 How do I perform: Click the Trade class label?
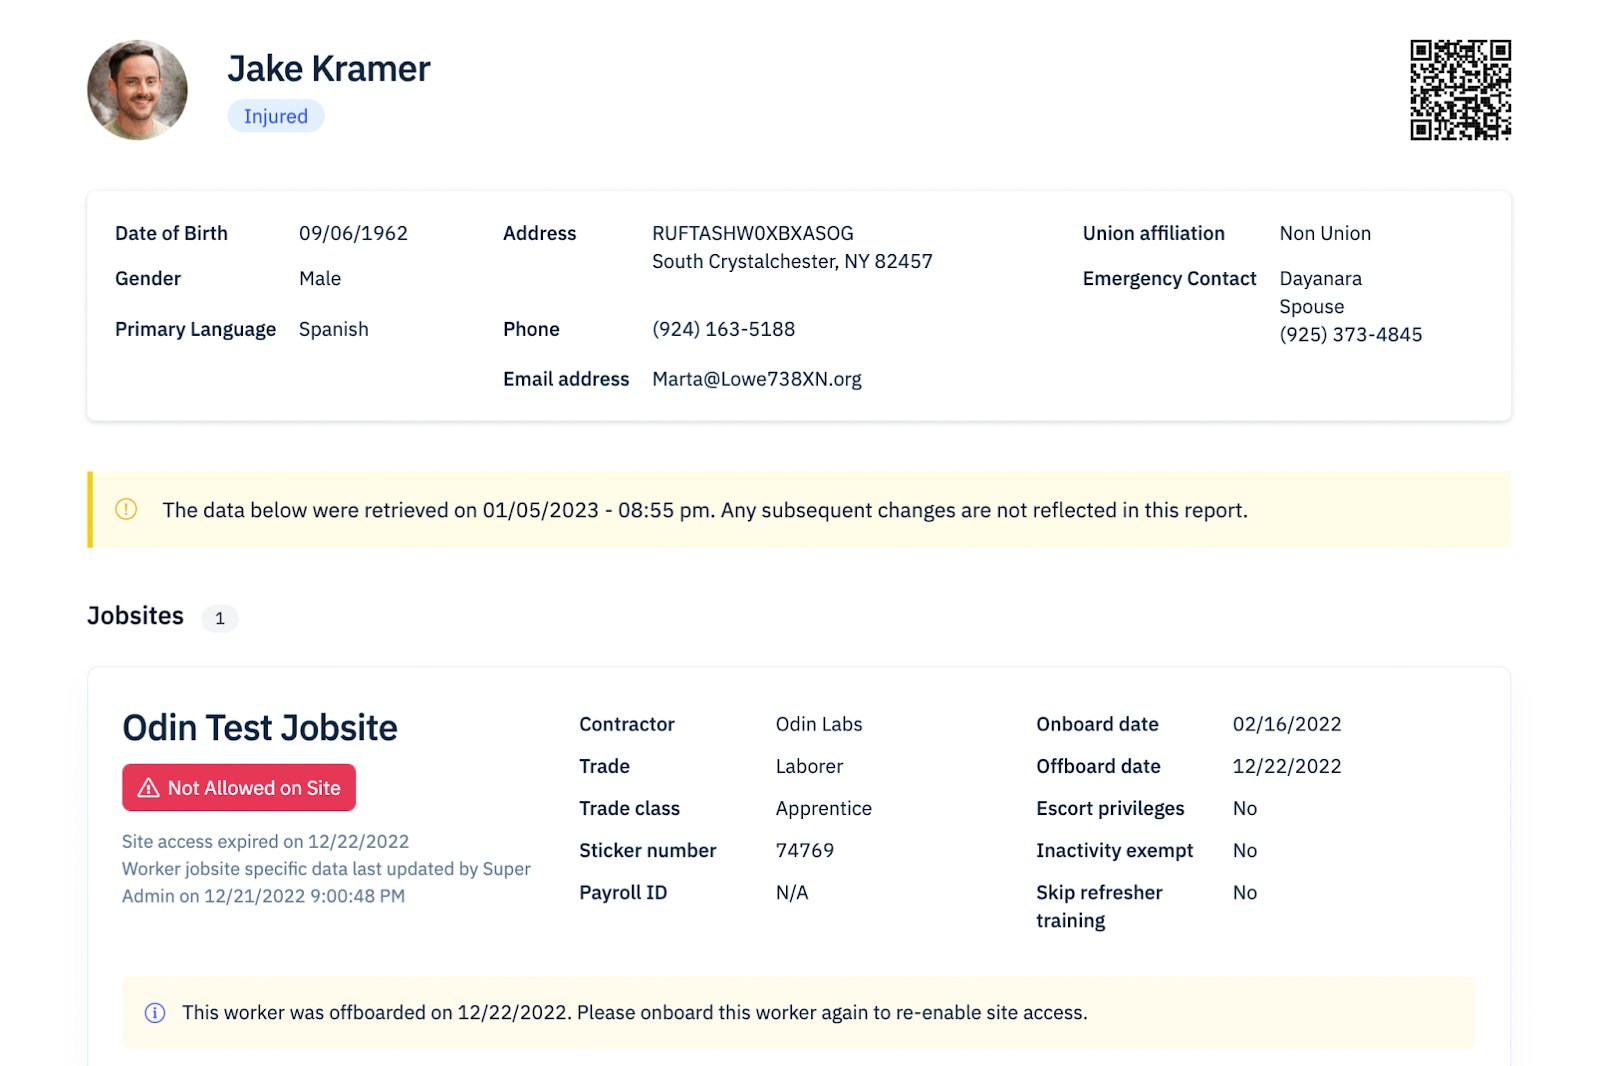tap(629, 808)
